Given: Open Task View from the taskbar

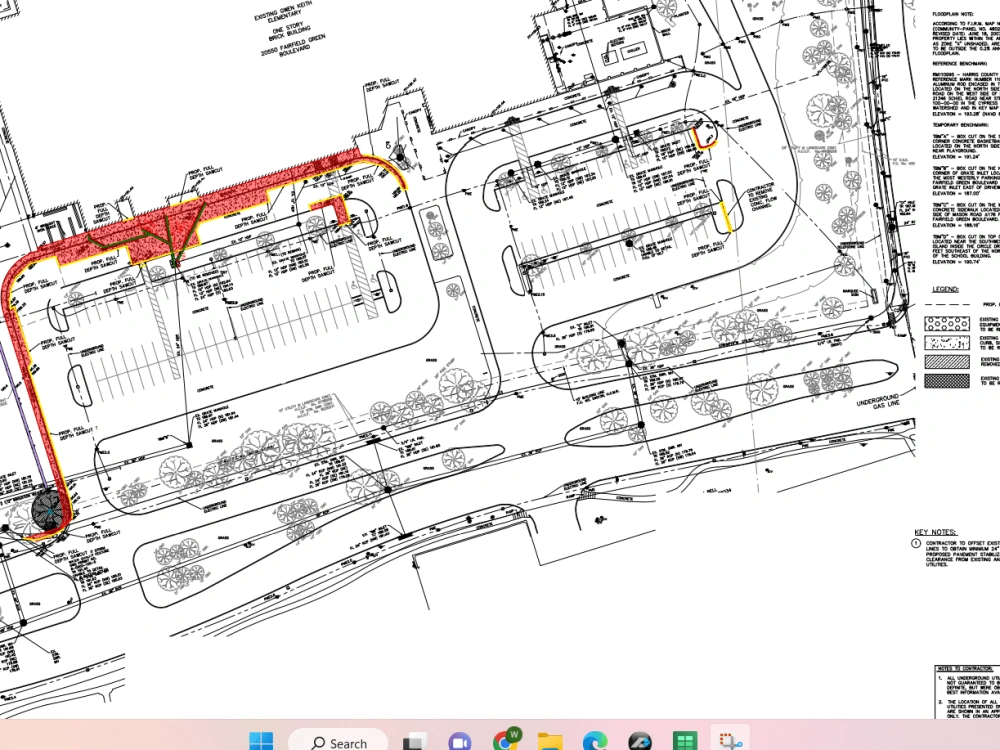Looking at the screenshot, I should (415, 742).
